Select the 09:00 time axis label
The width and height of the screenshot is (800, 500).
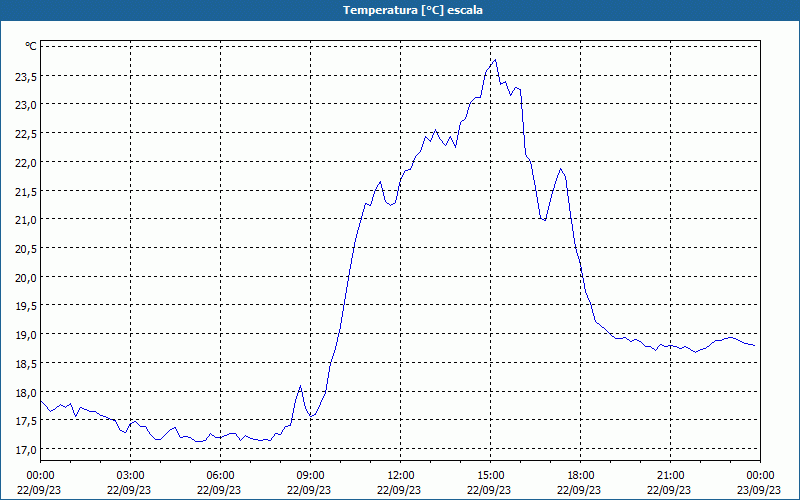[310, 476]
